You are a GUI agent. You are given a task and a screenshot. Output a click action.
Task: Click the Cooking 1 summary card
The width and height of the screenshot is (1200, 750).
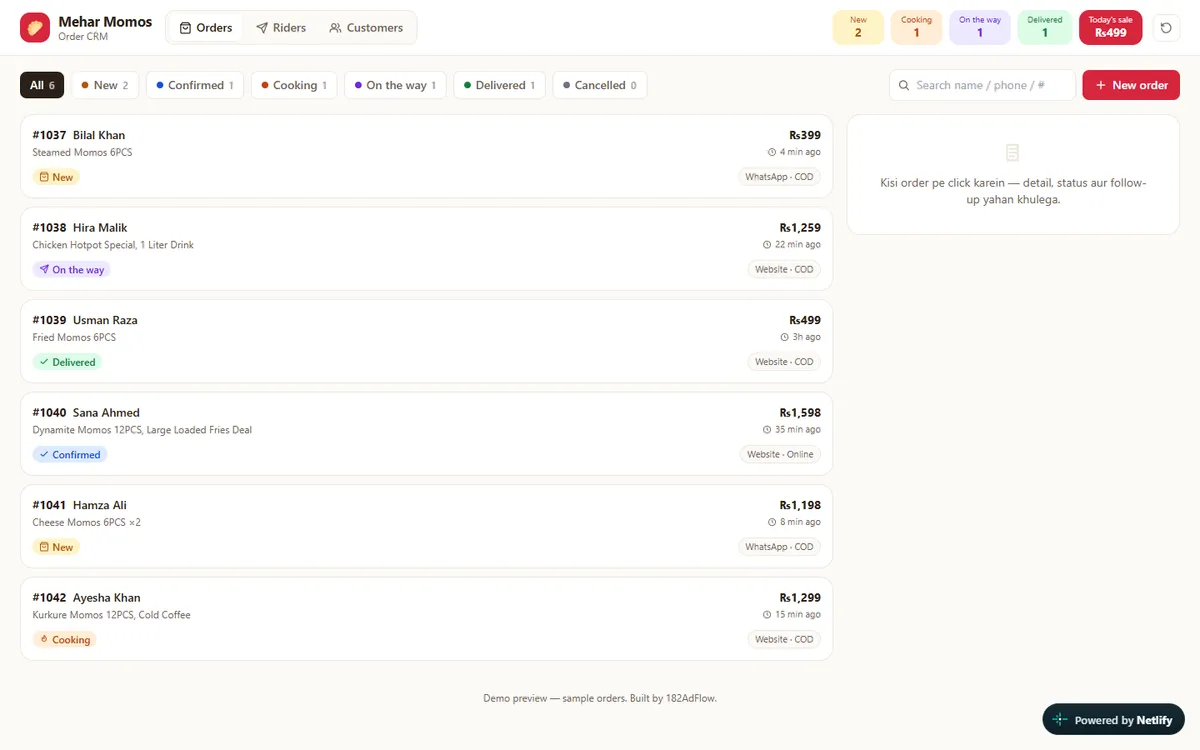916,27
